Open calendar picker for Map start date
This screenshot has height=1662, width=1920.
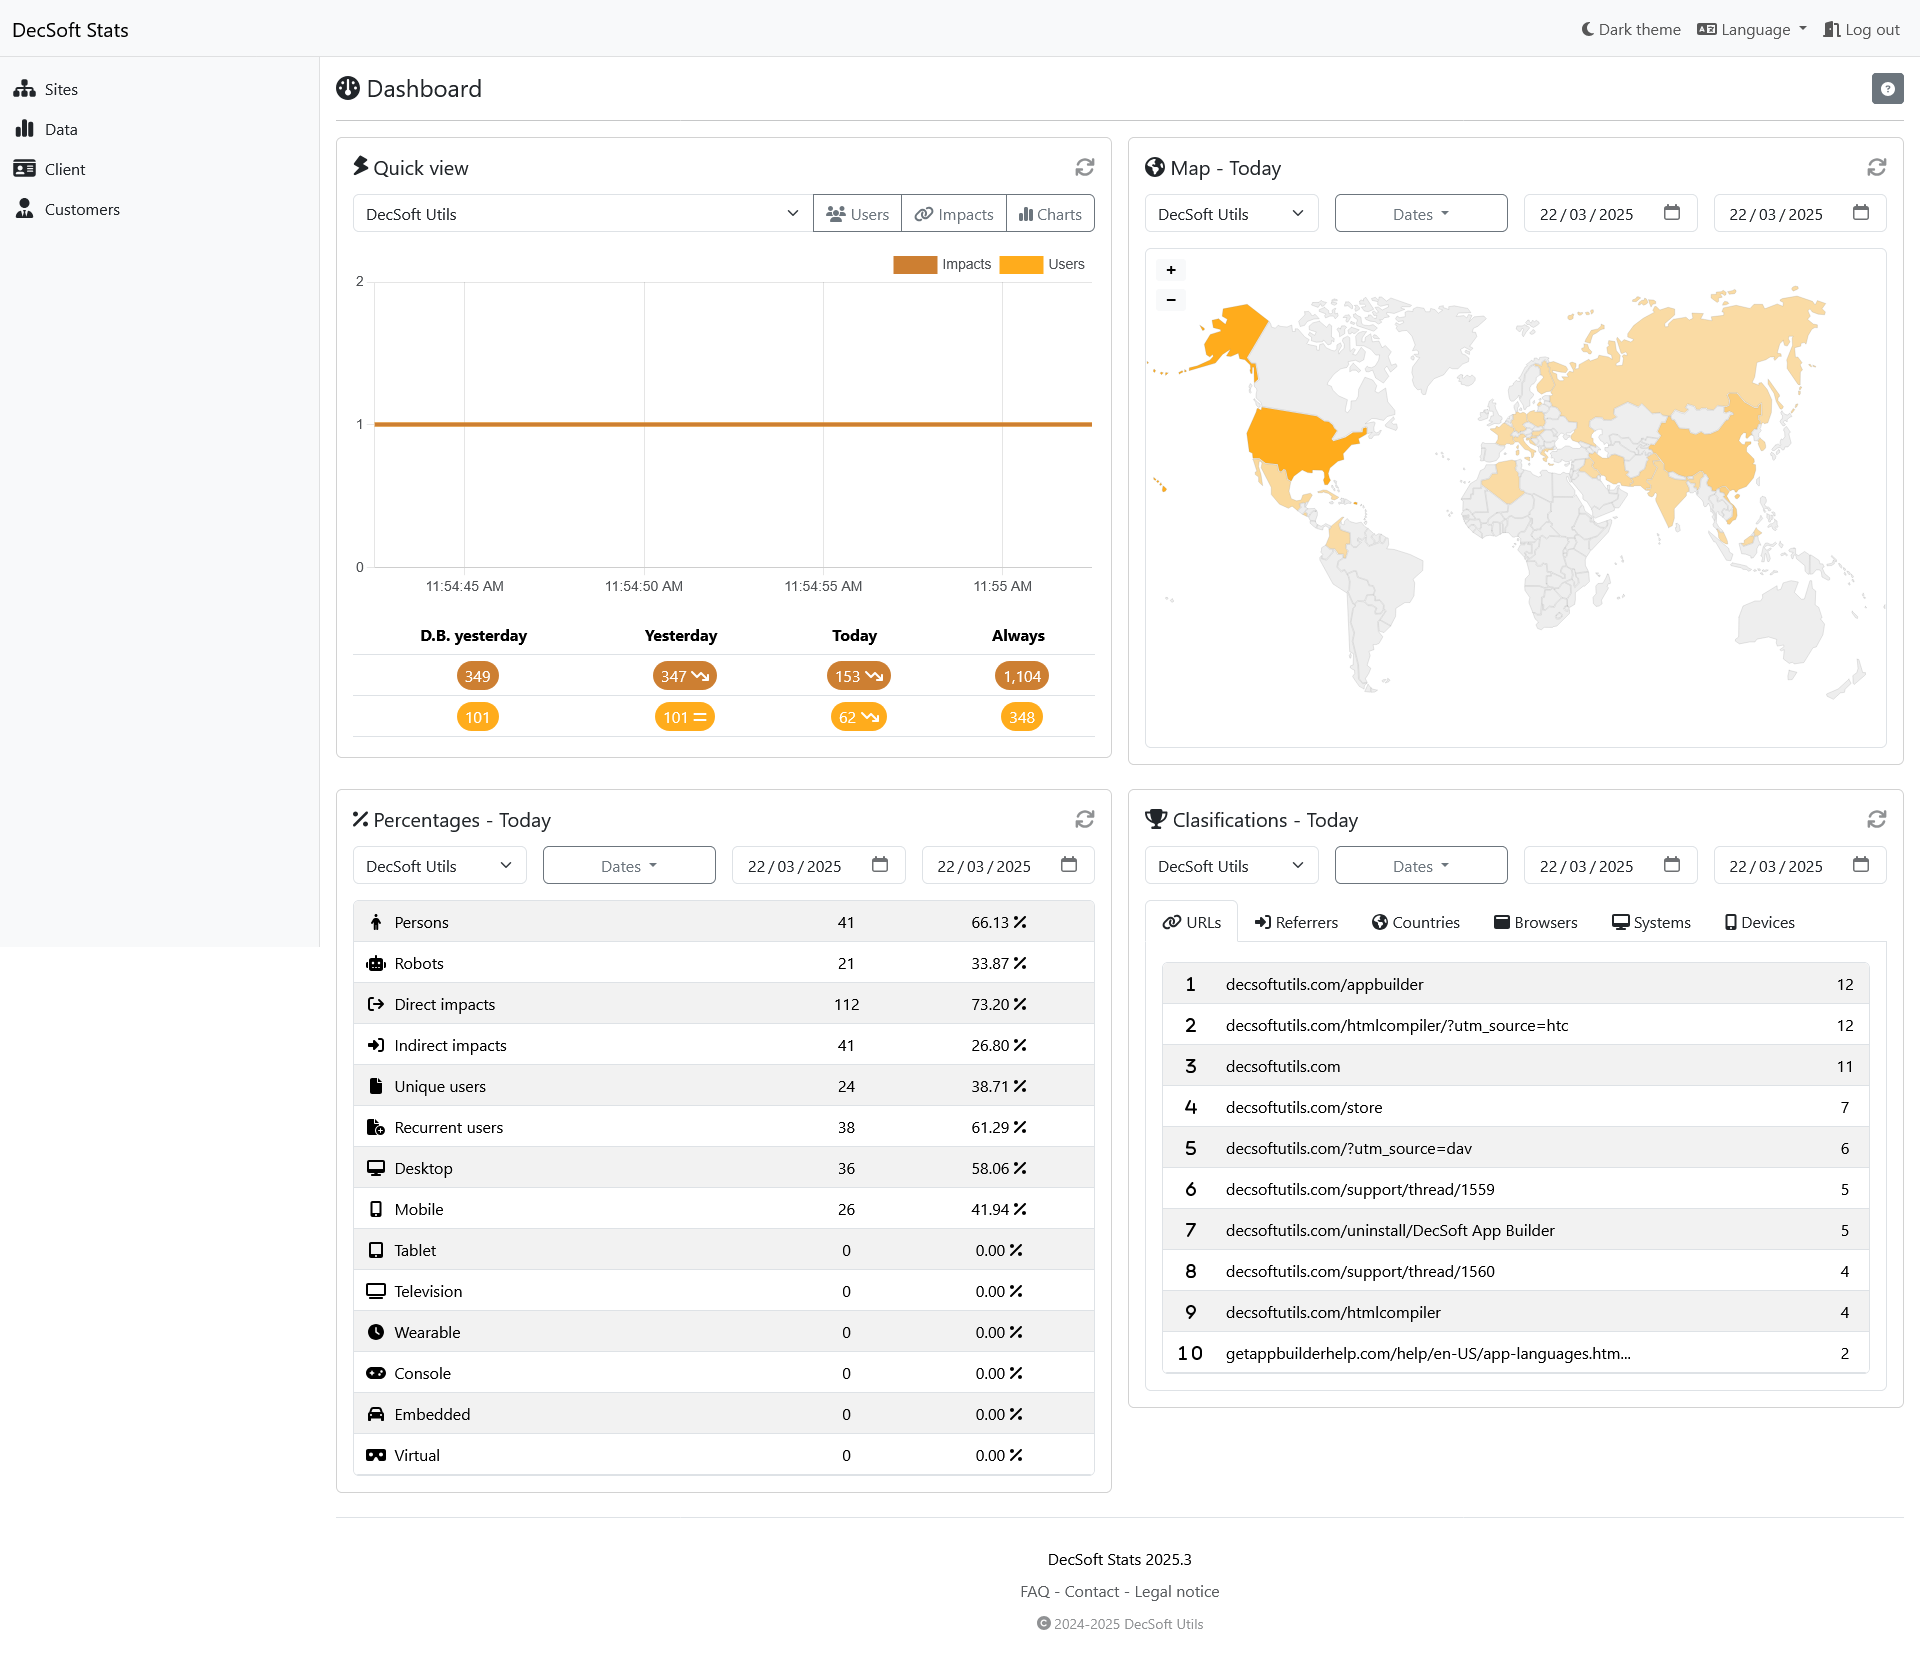click(x=1672, y=213)
